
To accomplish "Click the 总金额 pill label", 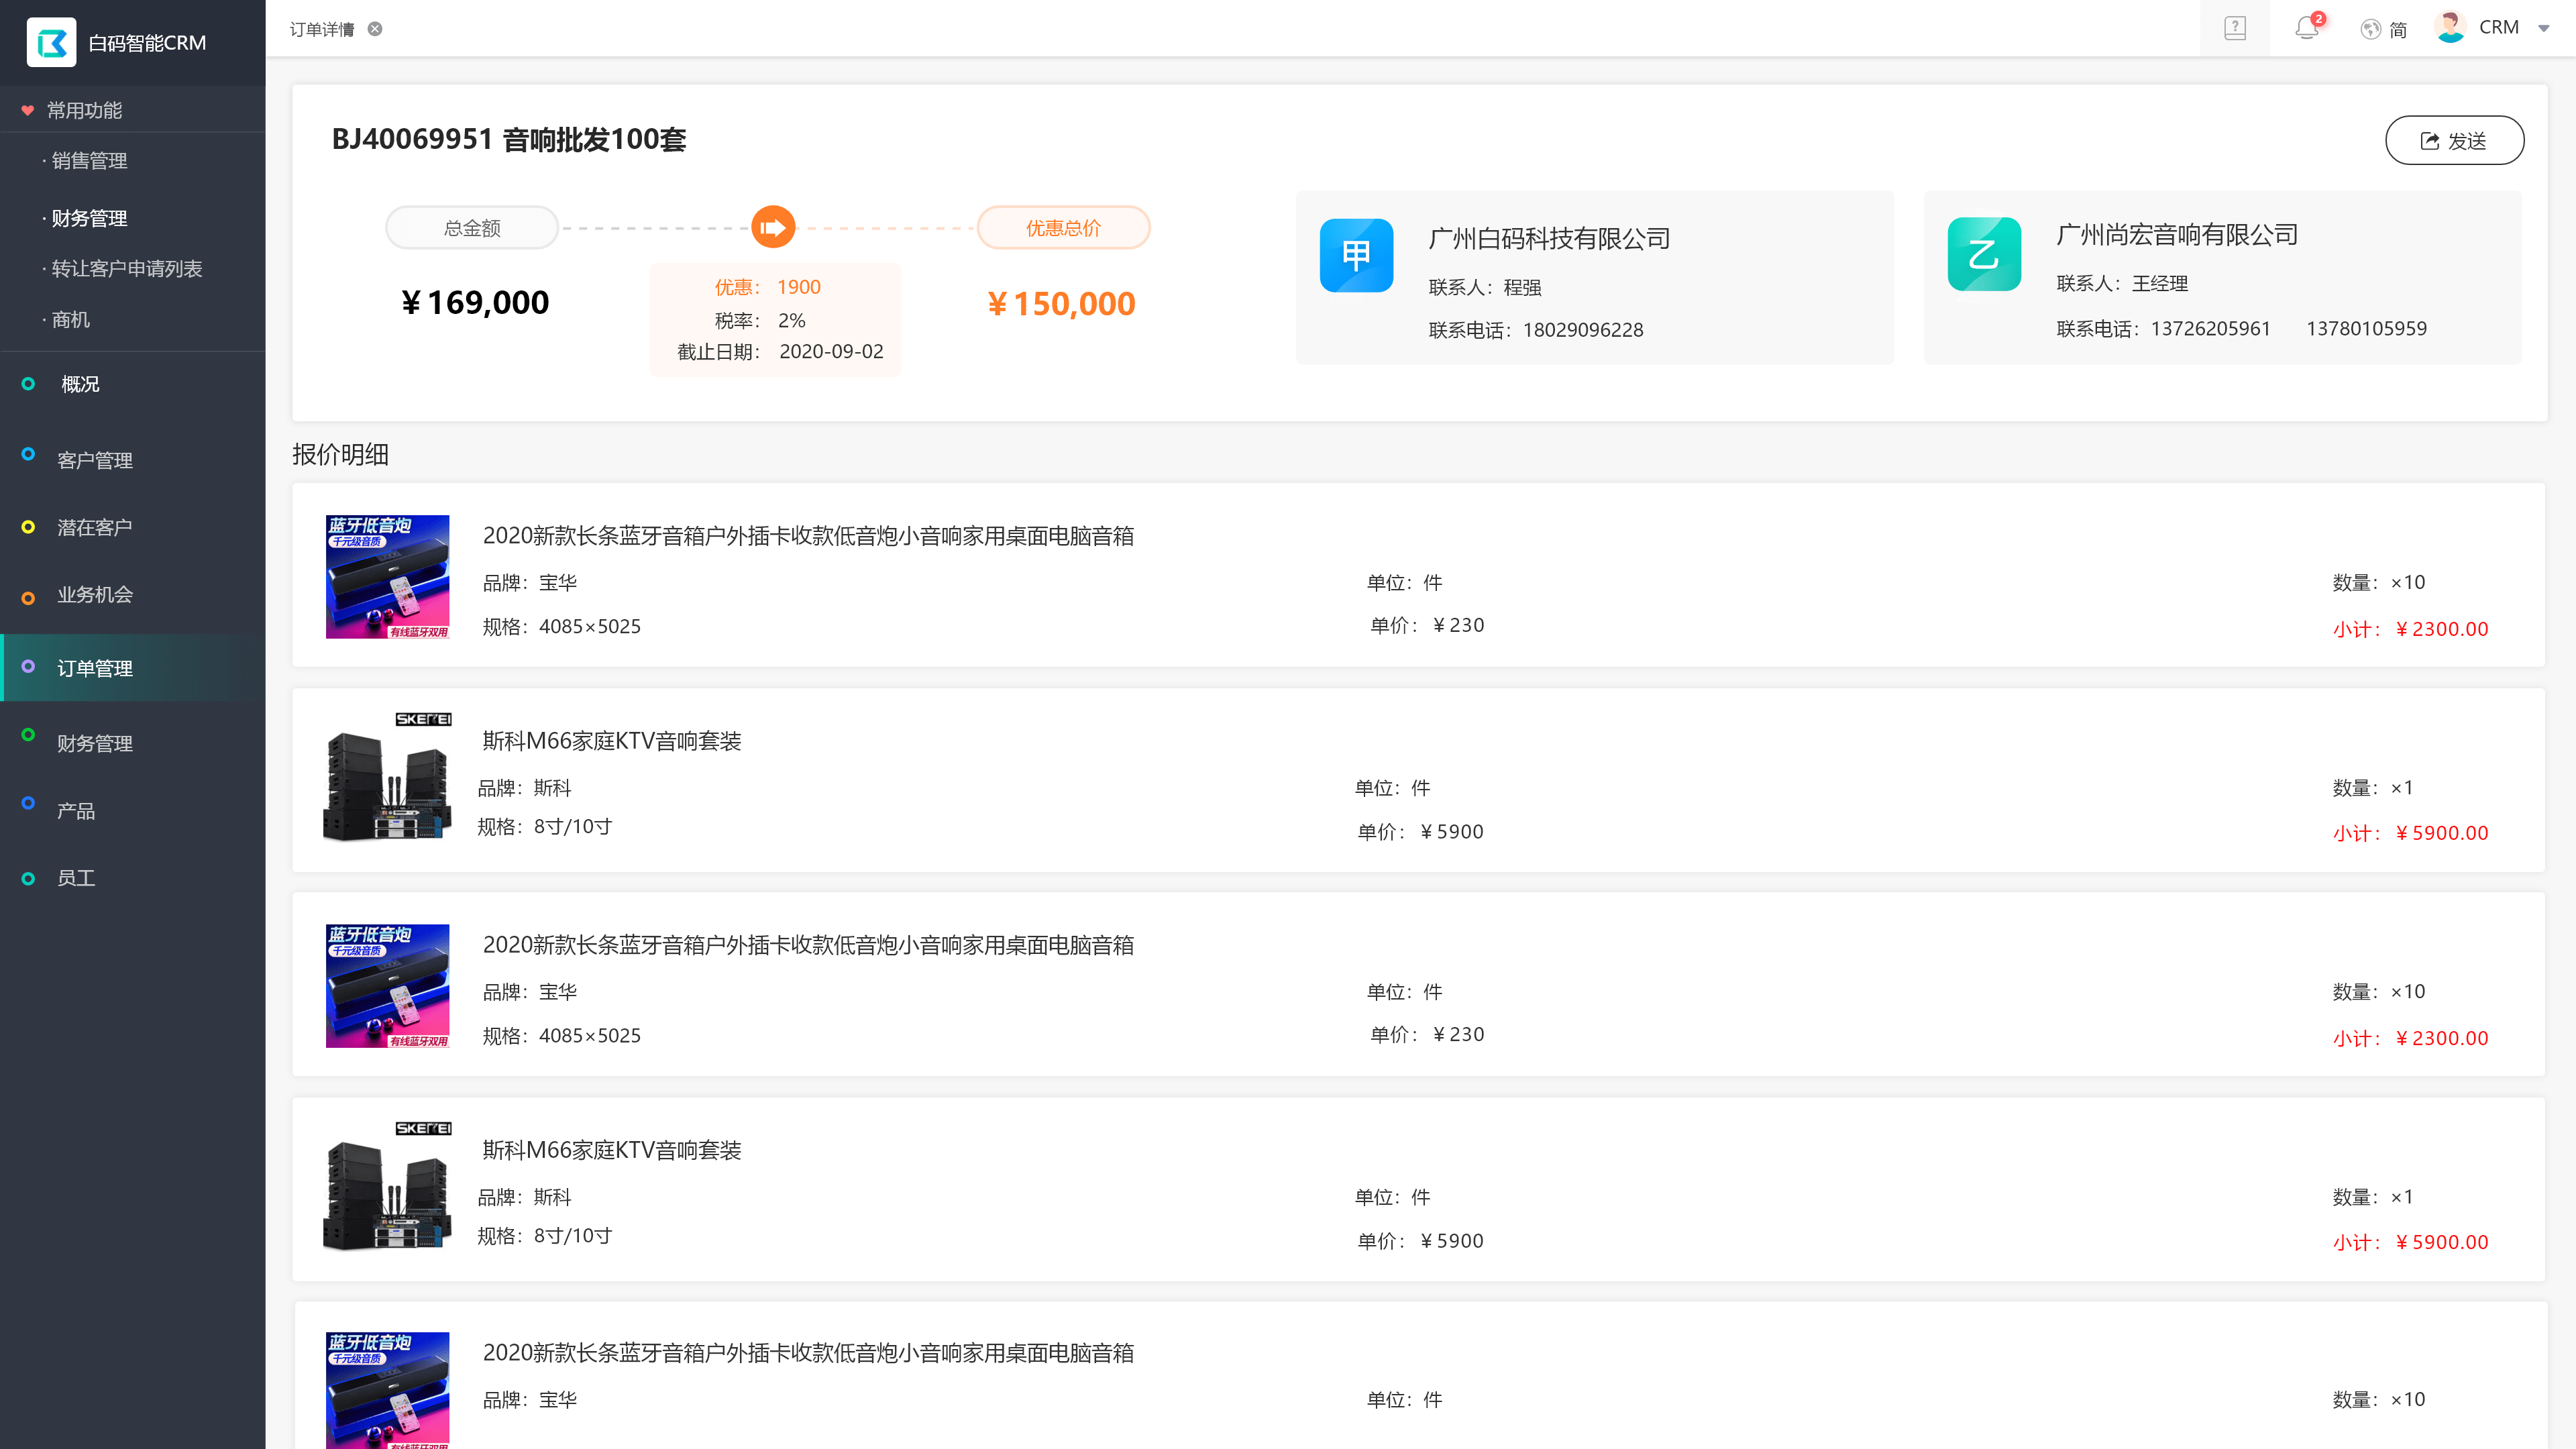I will pos(472,228).
